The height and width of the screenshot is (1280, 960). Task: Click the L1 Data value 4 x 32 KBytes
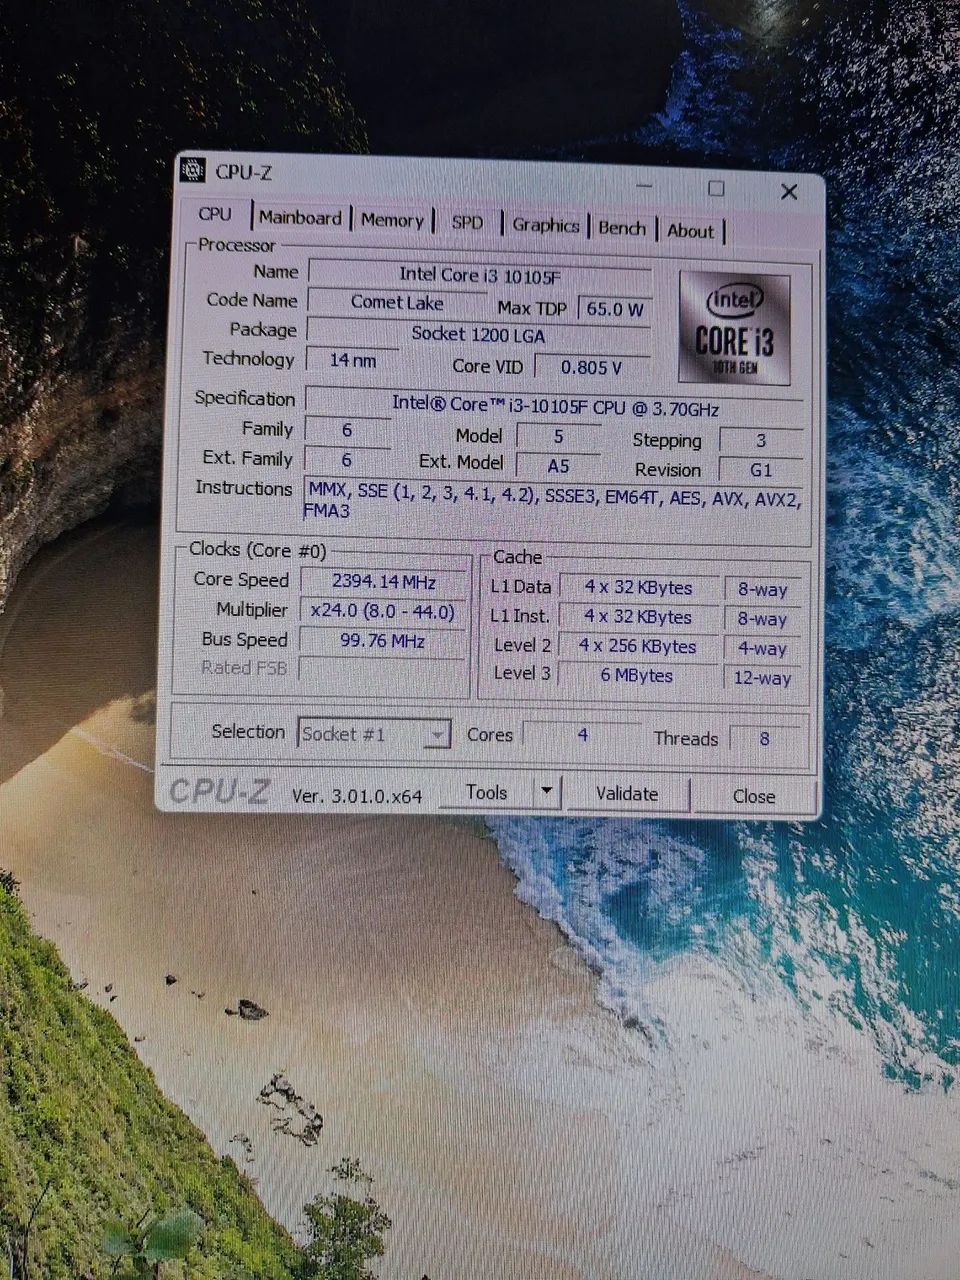(x=638, y=588)
